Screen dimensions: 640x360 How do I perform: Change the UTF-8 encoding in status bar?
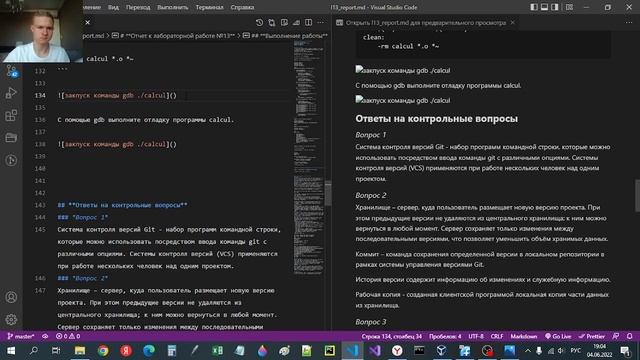tap(476, 336)
